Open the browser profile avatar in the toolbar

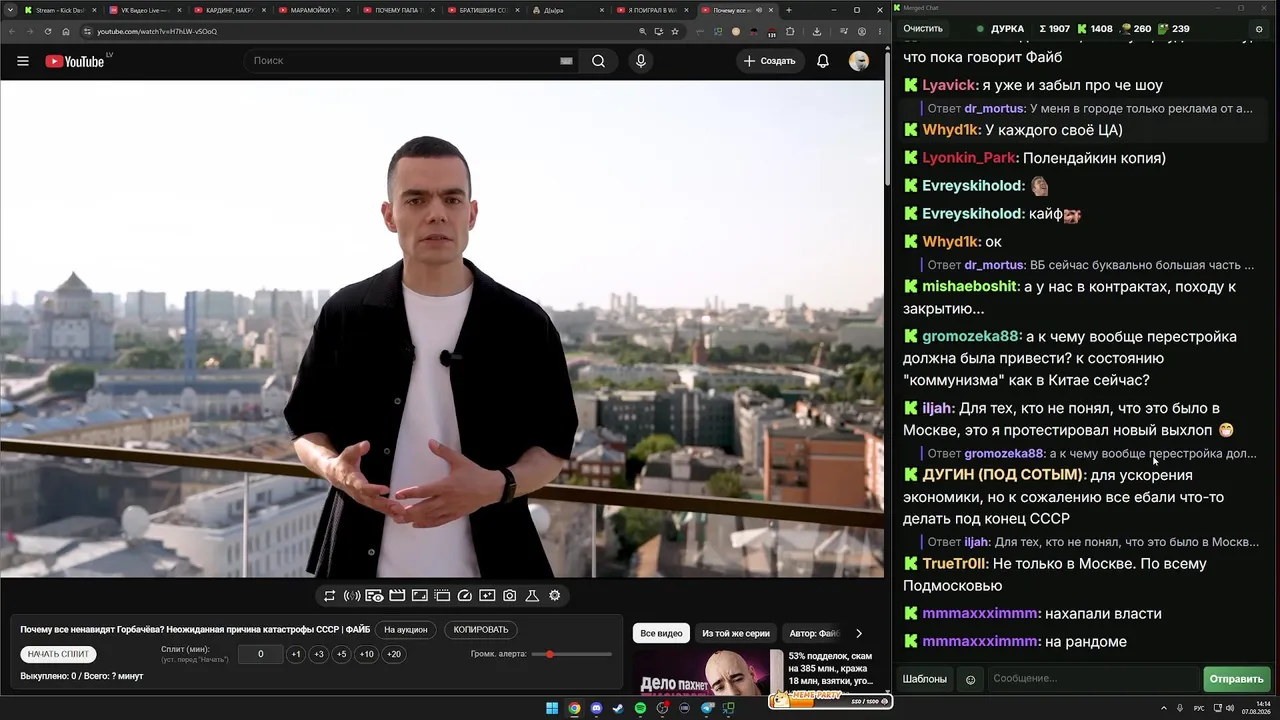tap(862, 31)
